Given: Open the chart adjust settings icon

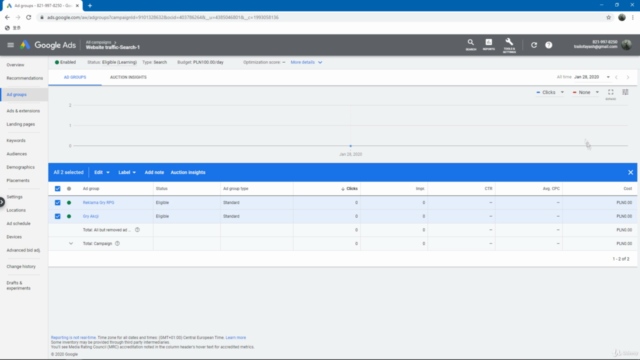Looking at the screenshot, I should [625, 92].
